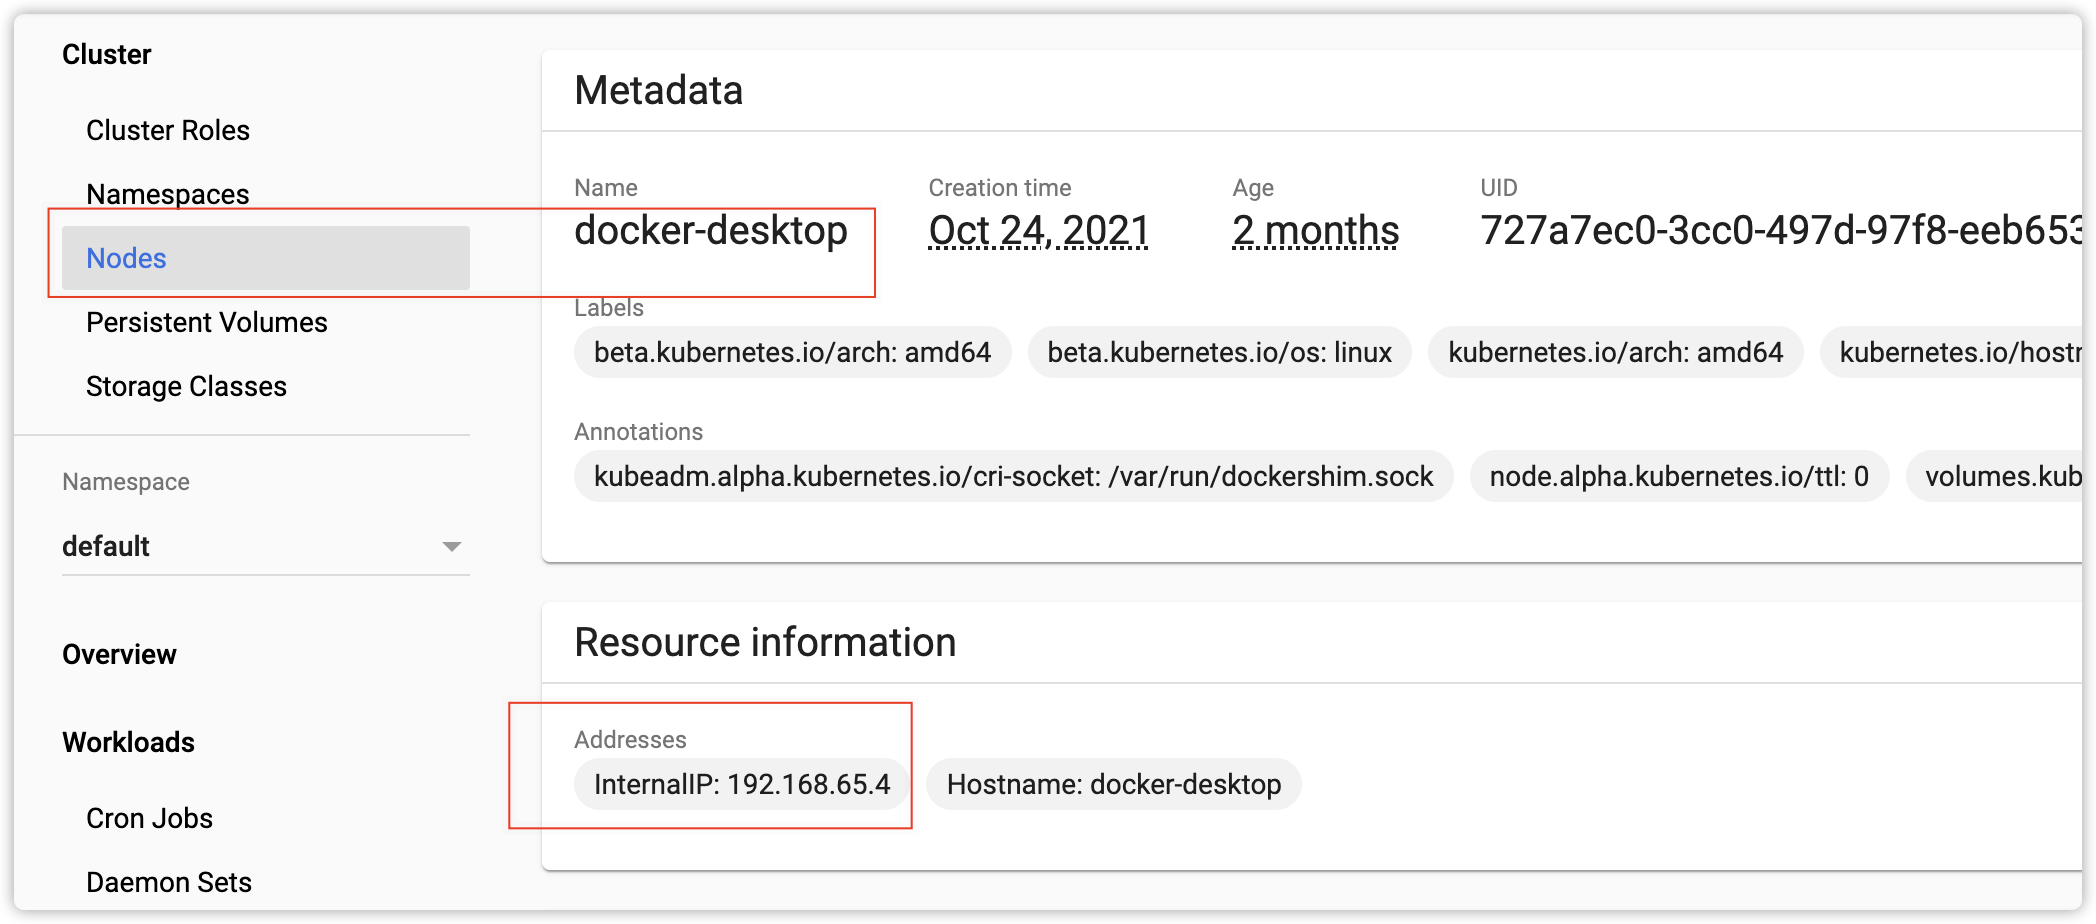Click the kubernetes.io/arch: amd64 label chip
Viewport: 2096px width, 924px height.
point(1615,352)
